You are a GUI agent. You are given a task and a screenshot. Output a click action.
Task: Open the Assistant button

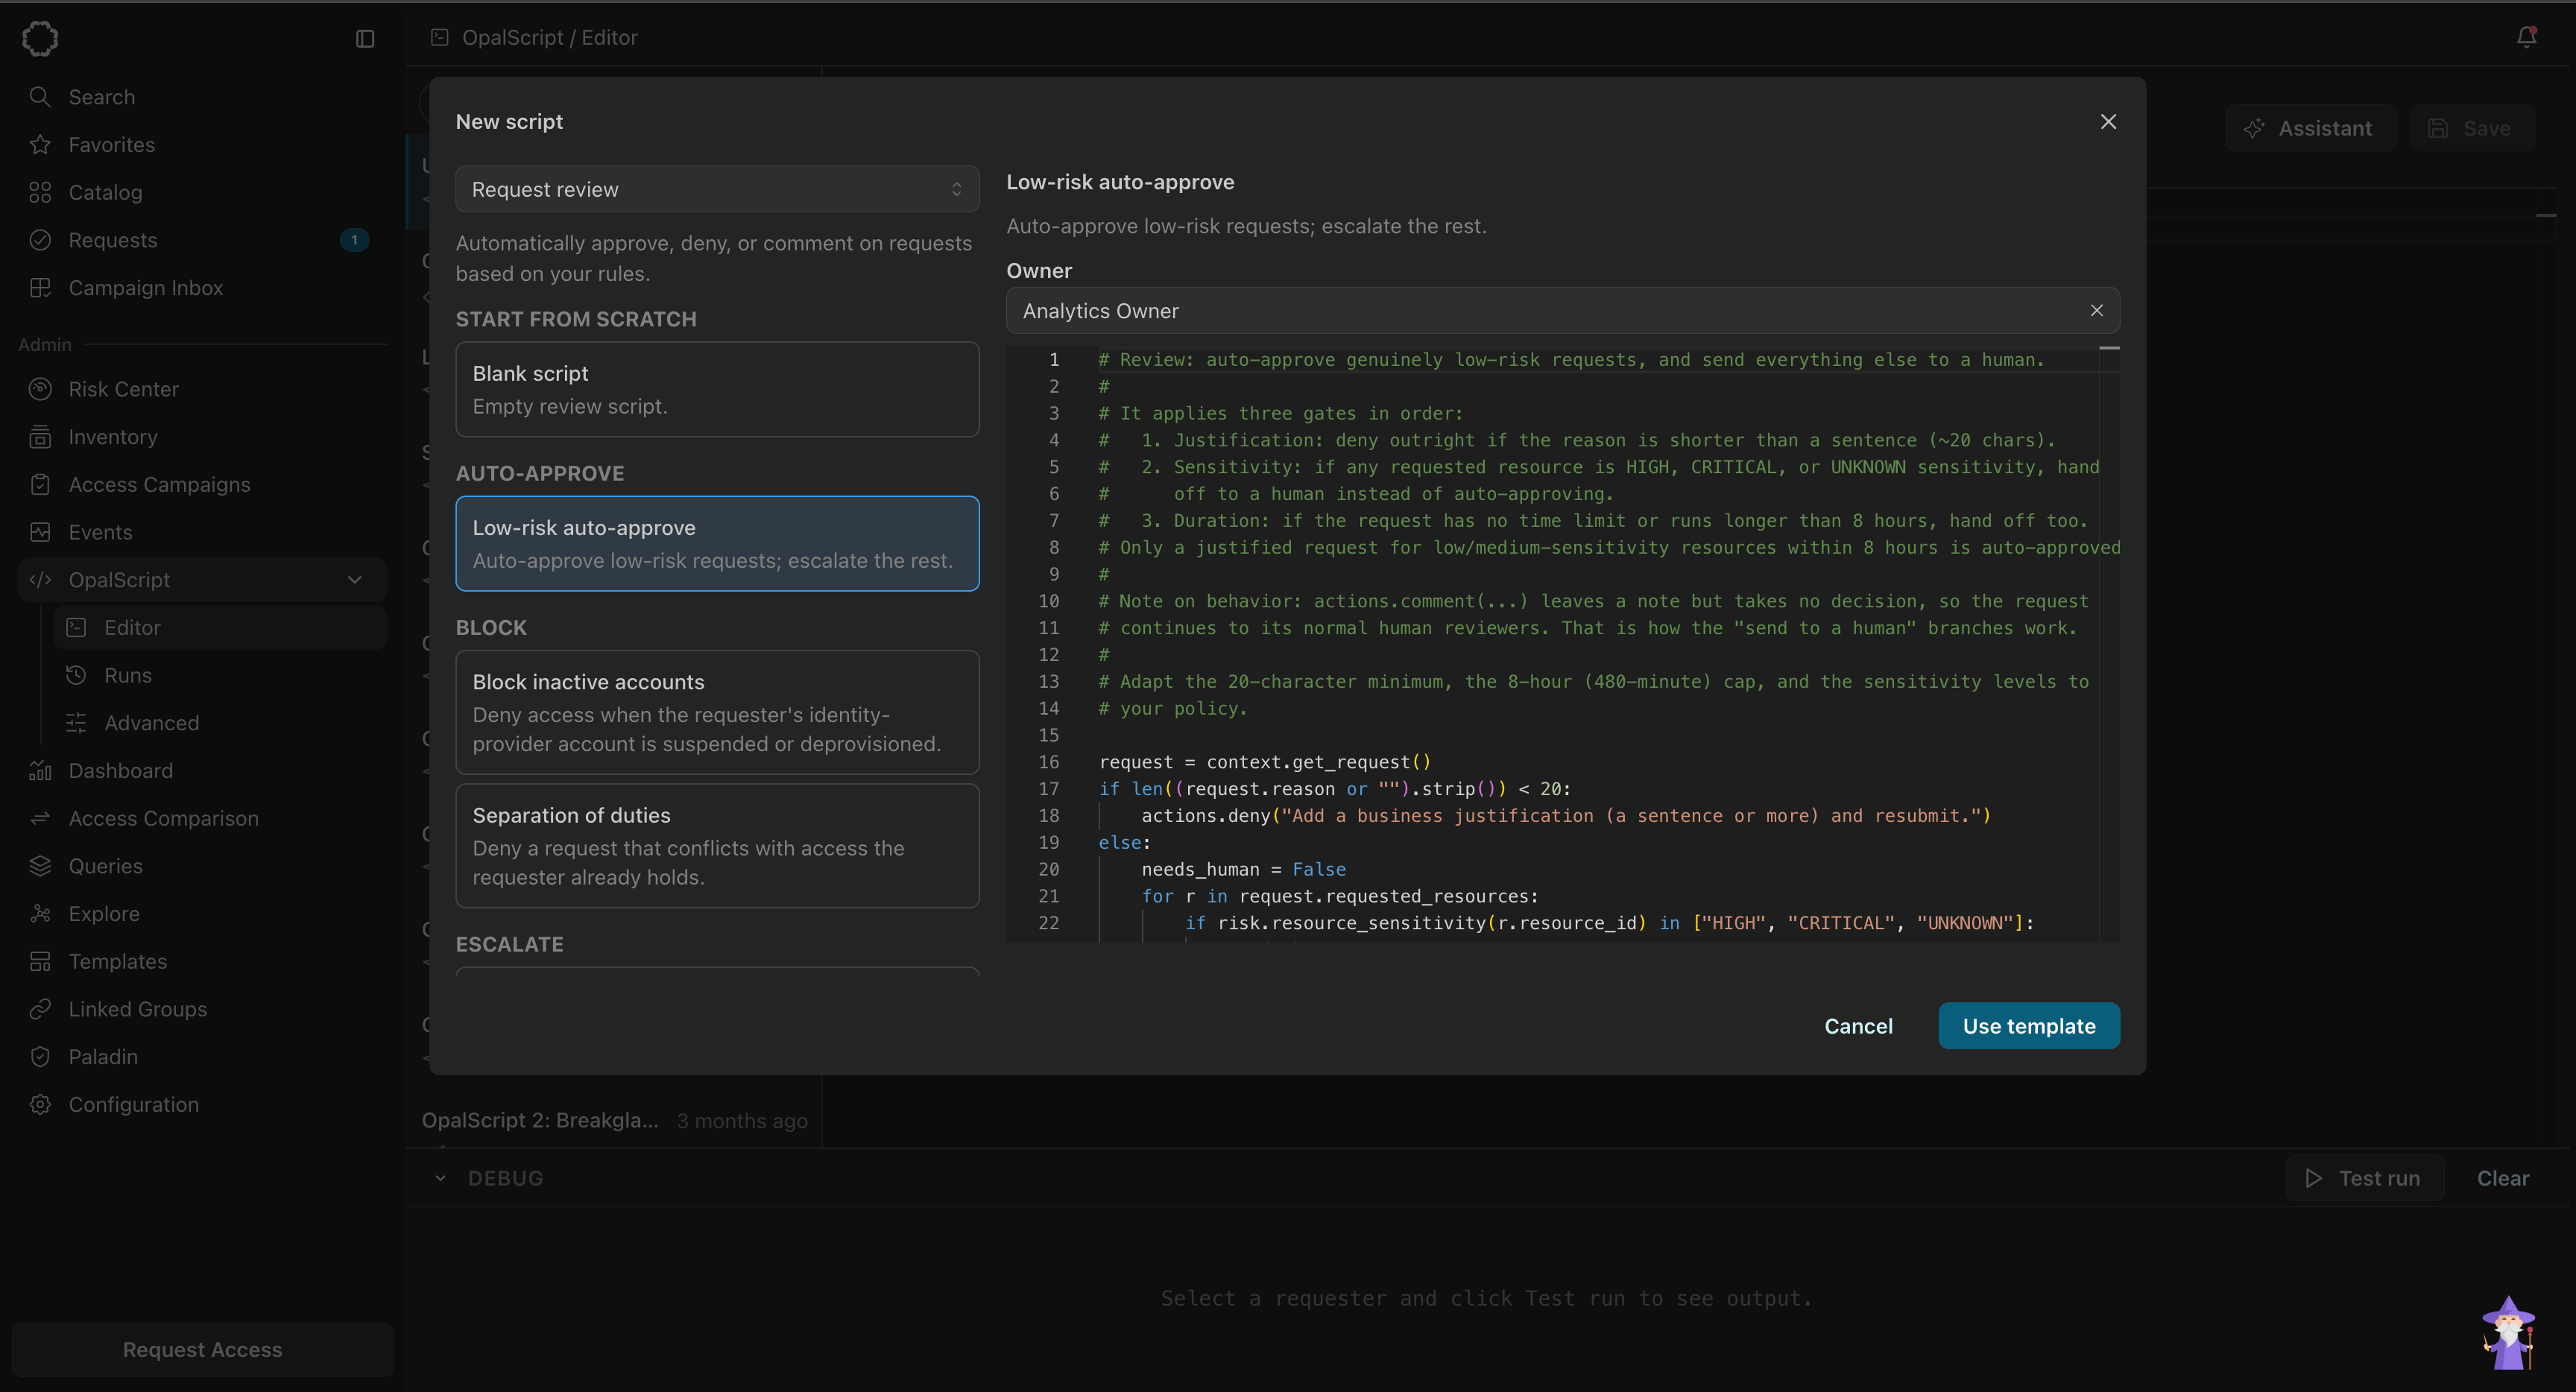coord(2310,128)
